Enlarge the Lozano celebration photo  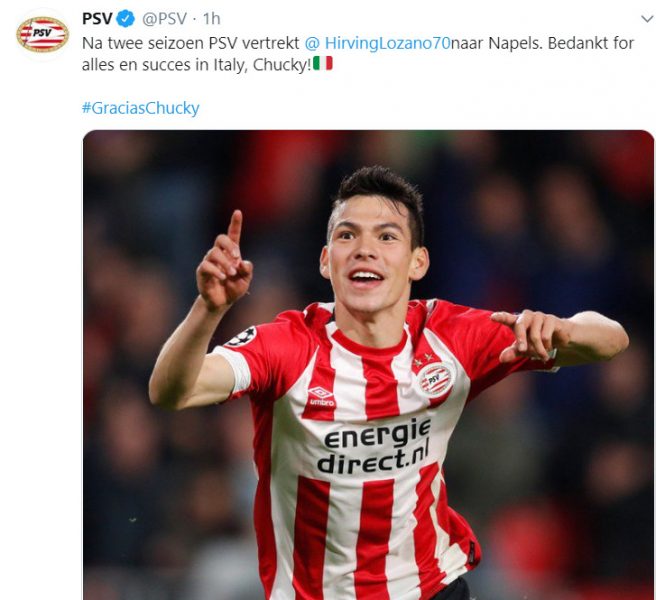coord(369,365)
